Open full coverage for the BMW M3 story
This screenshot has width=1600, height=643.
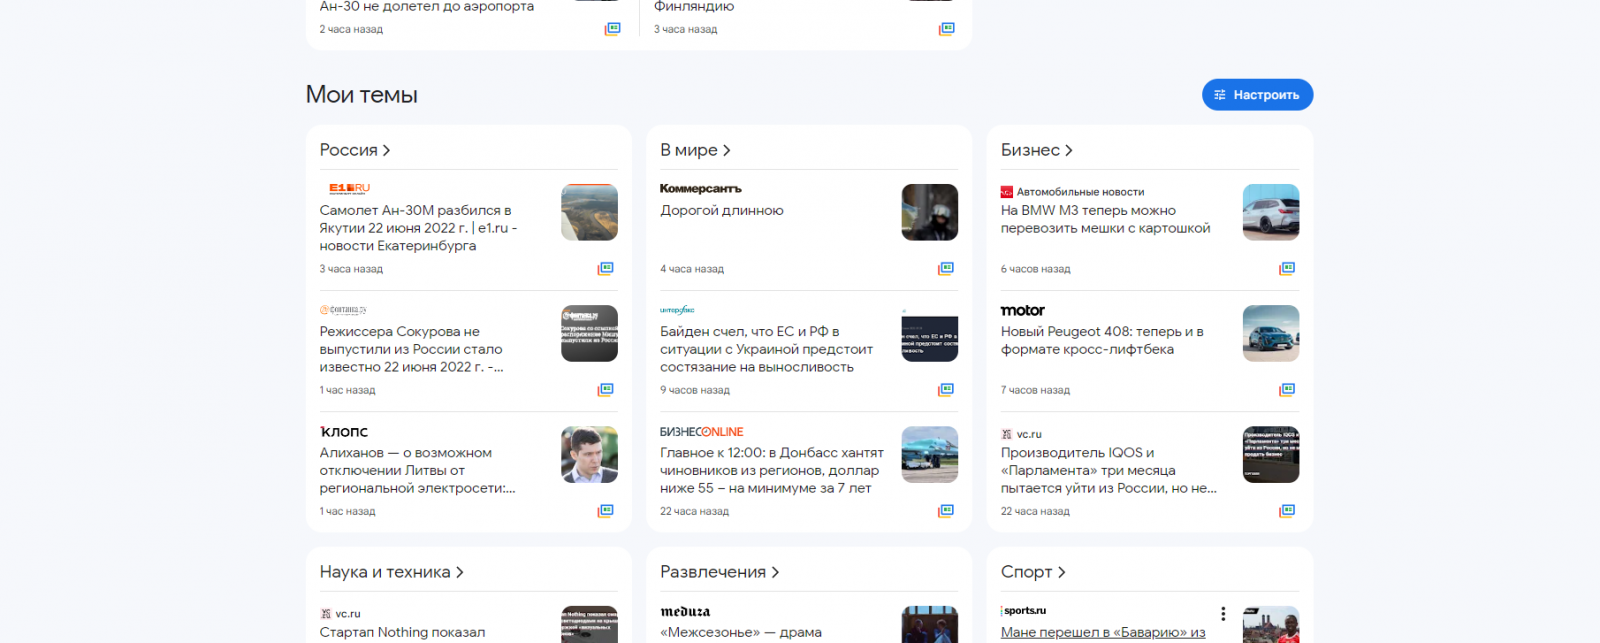coord(1287,268)
